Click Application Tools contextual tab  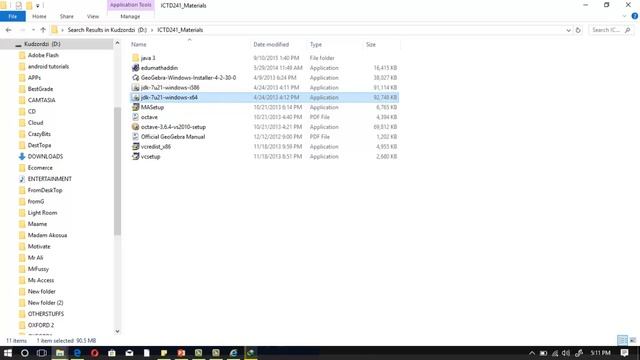[x=131, y=5]
